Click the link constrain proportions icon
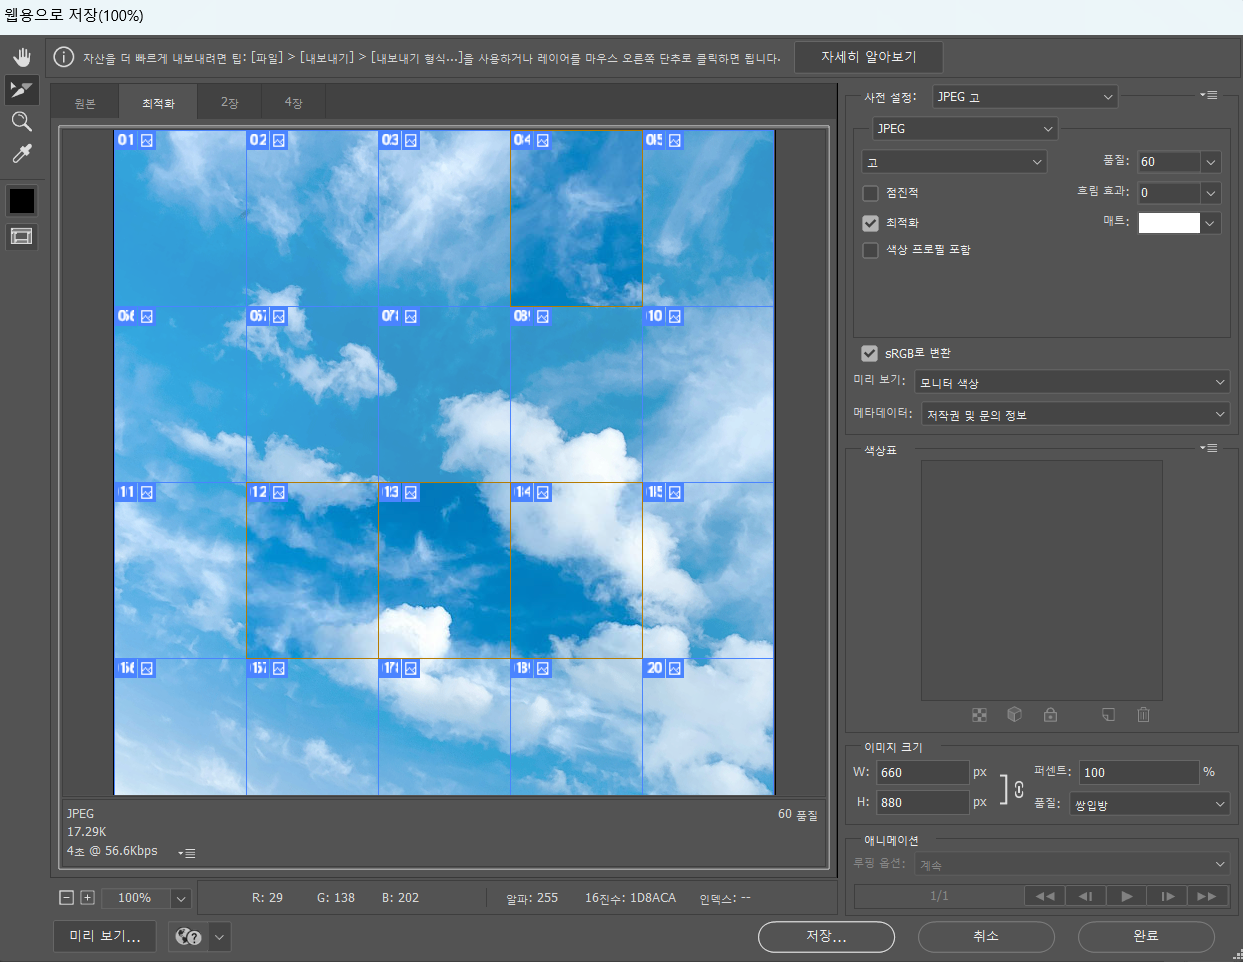Viewport: 1243px width, 962px height. [1018, 789]
